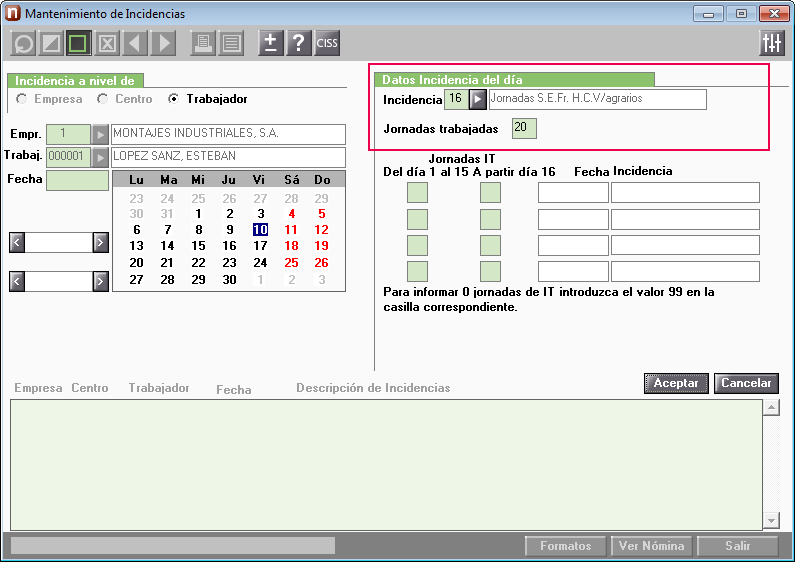Viewport: 795px width, 562px height.
Task: Go to next record with right arrow icon
Action: (x=163, y=43)
